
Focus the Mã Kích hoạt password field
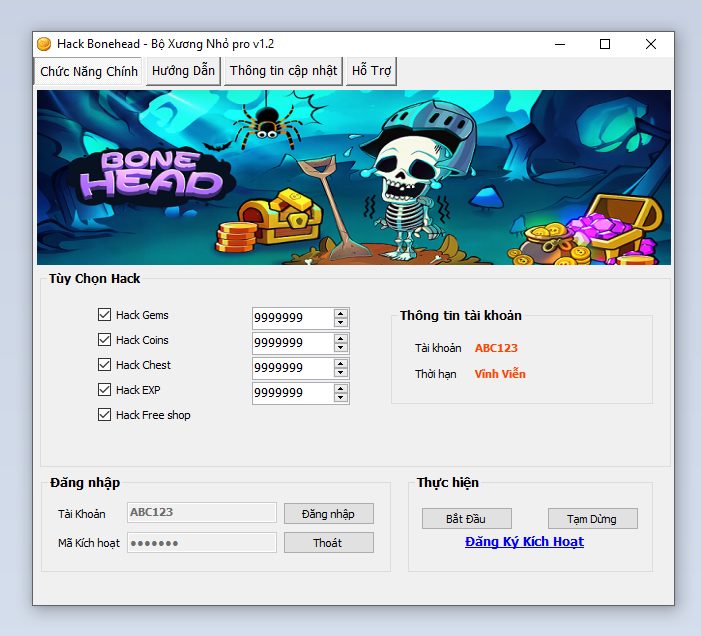(x=201, y=543)
